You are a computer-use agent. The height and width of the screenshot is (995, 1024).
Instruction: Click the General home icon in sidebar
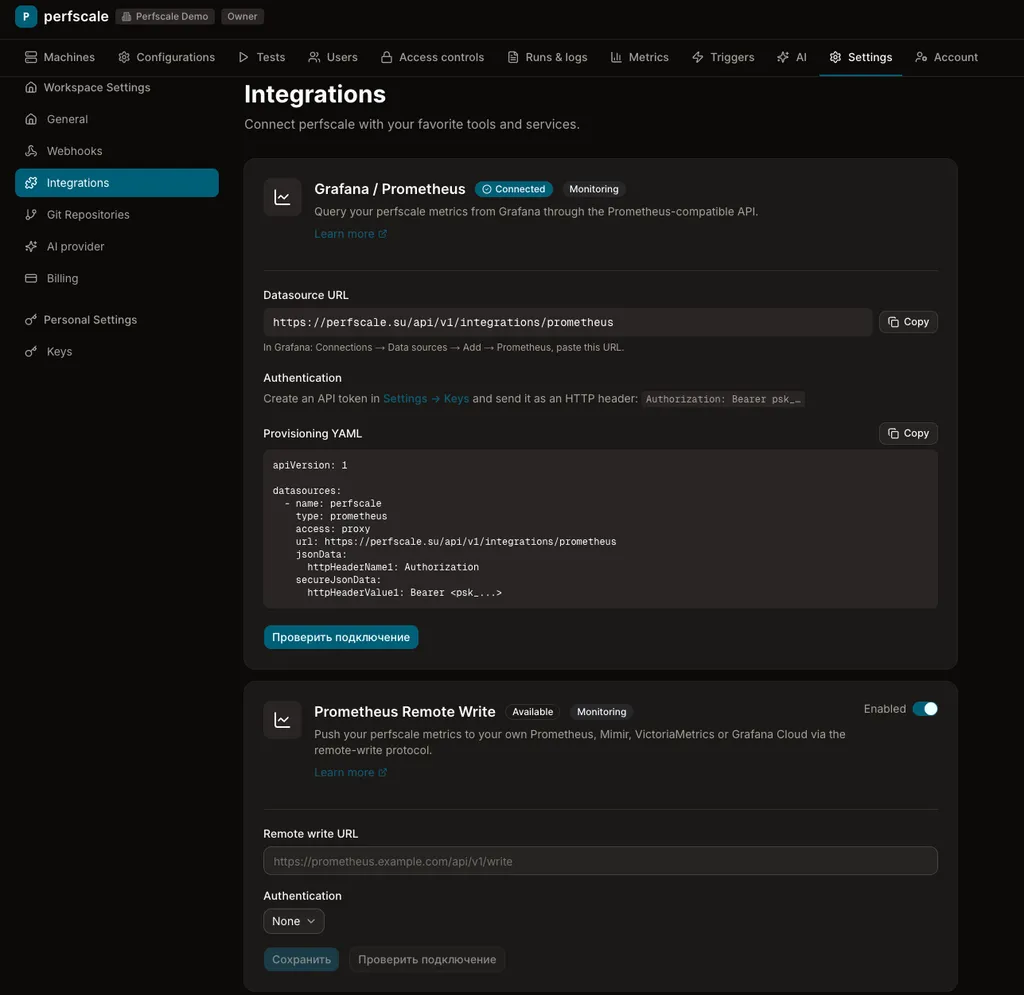point(31,119)
